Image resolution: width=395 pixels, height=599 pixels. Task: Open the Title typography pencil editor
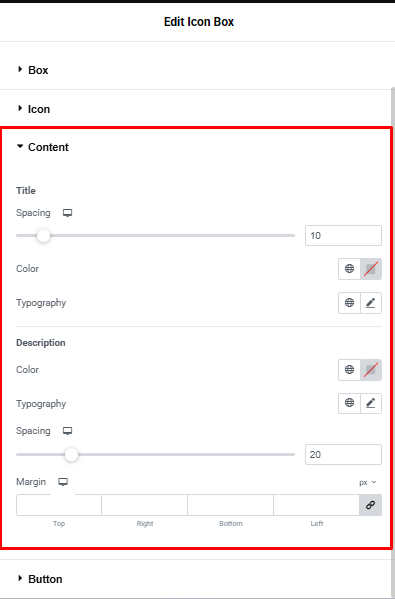(371, 303)
